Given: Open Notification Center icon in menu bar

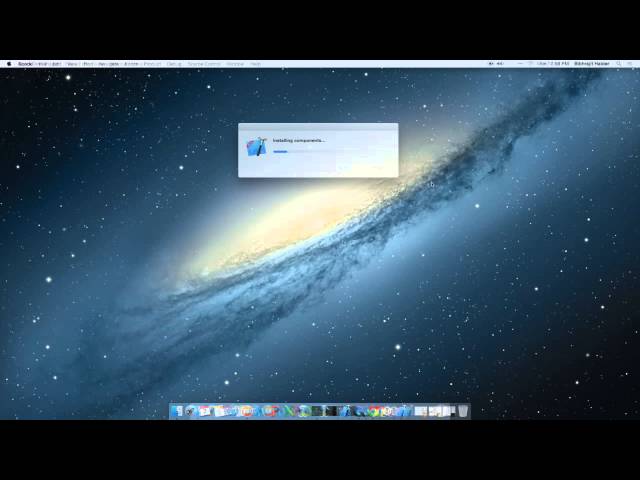Looking at the screenshot, I should click(x=630, y=64).
